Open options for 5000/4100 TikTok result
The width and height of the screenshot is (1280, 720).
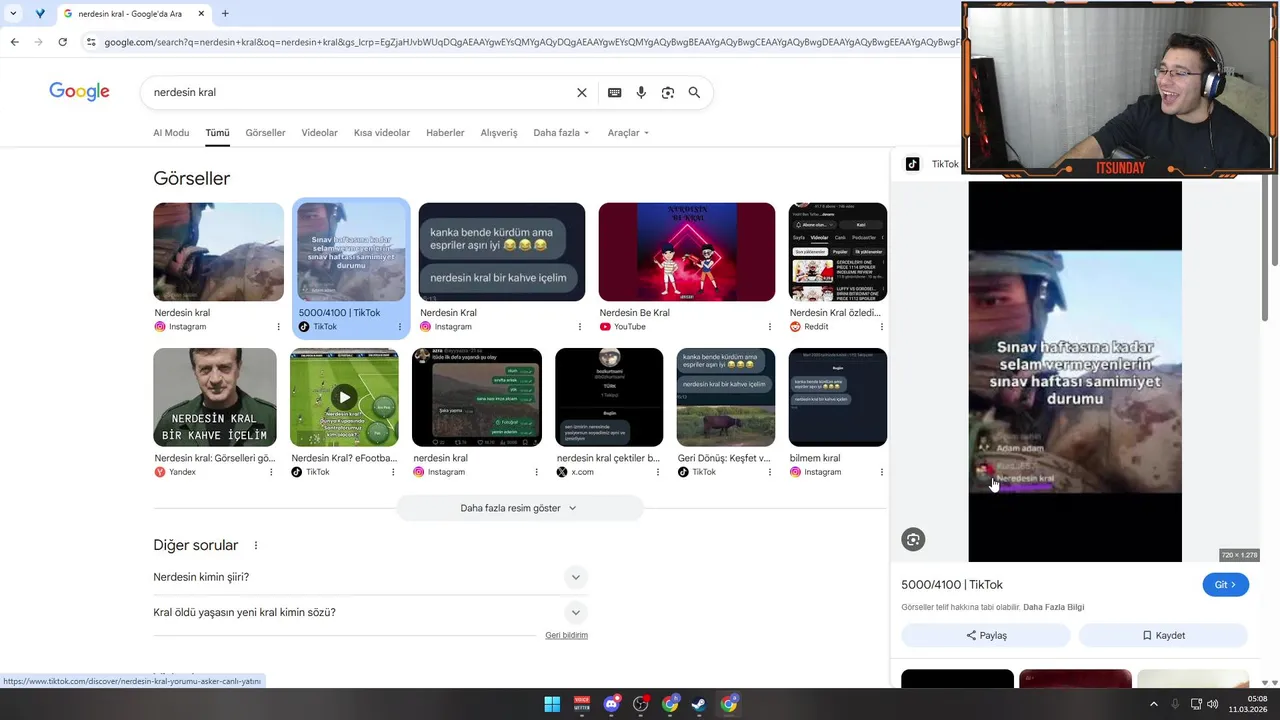pyautogui.click(x=399, y=327)
